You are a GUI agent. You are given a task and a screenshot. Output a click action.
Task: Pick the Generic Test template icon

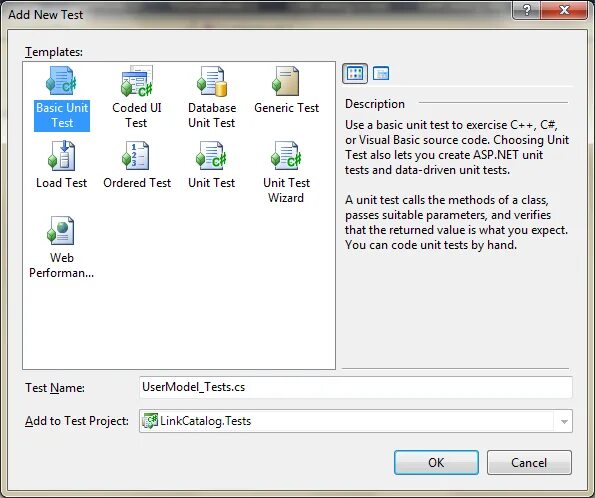point(286,80)
